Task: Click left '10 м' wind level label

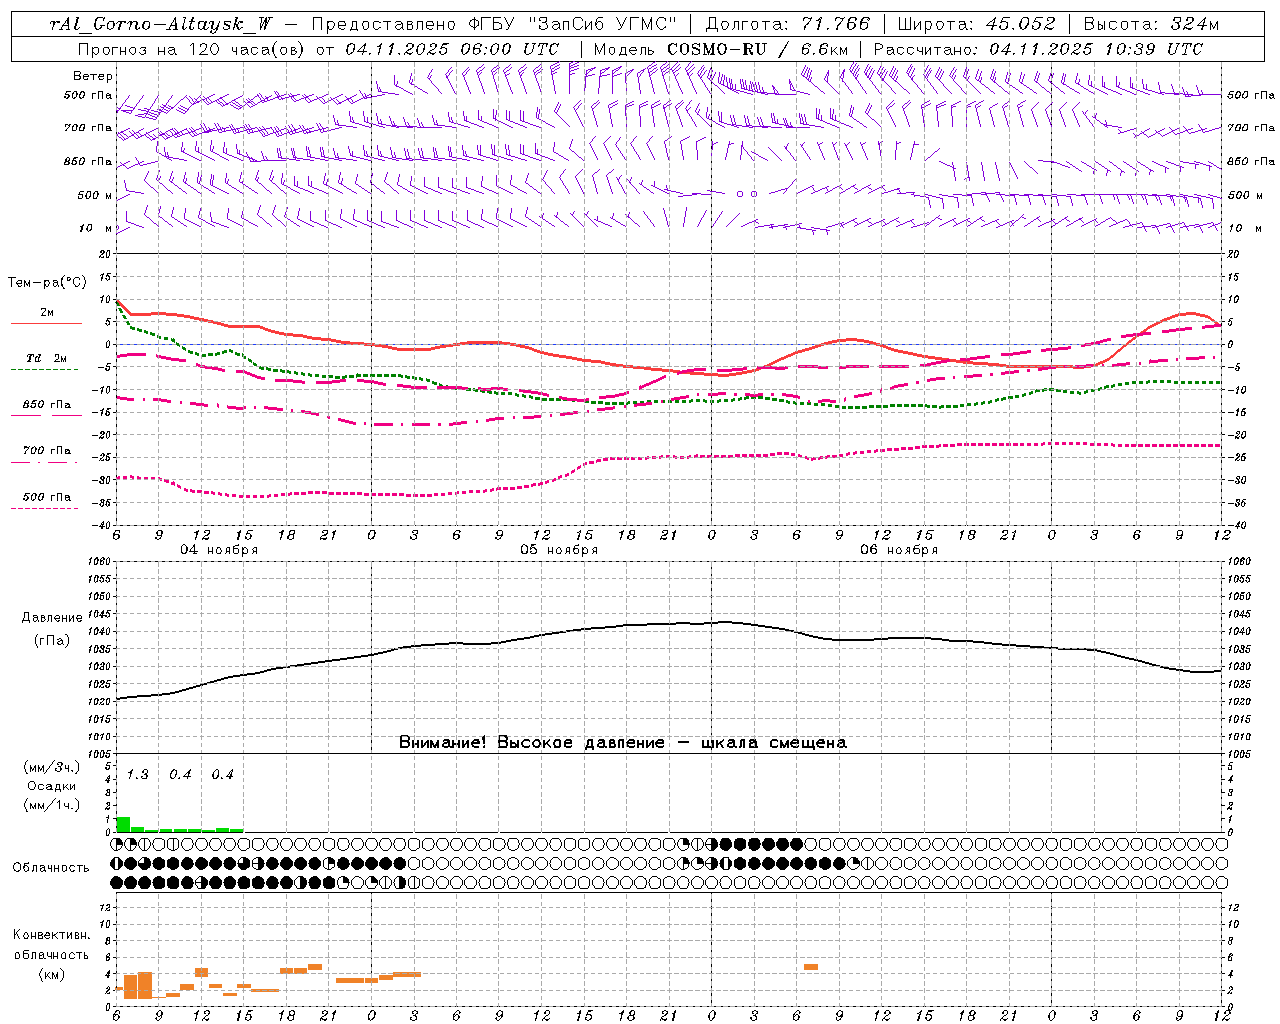Action: tap(96, 228)
